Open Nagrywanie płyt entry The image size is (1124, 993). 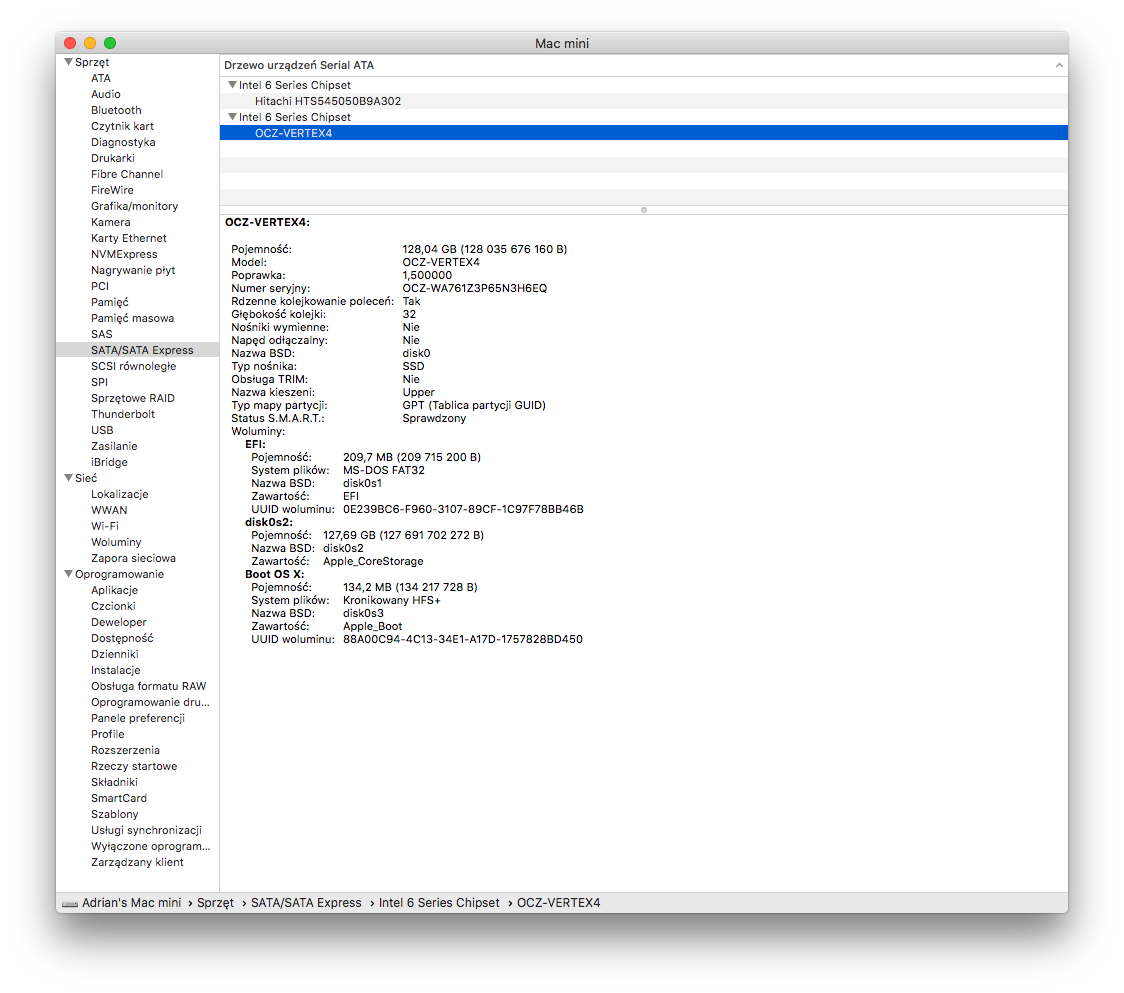(133, 270)
